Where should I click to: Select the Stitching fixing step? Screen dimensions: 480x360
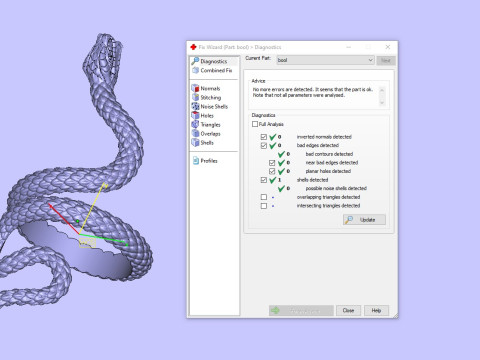(207, 97)
